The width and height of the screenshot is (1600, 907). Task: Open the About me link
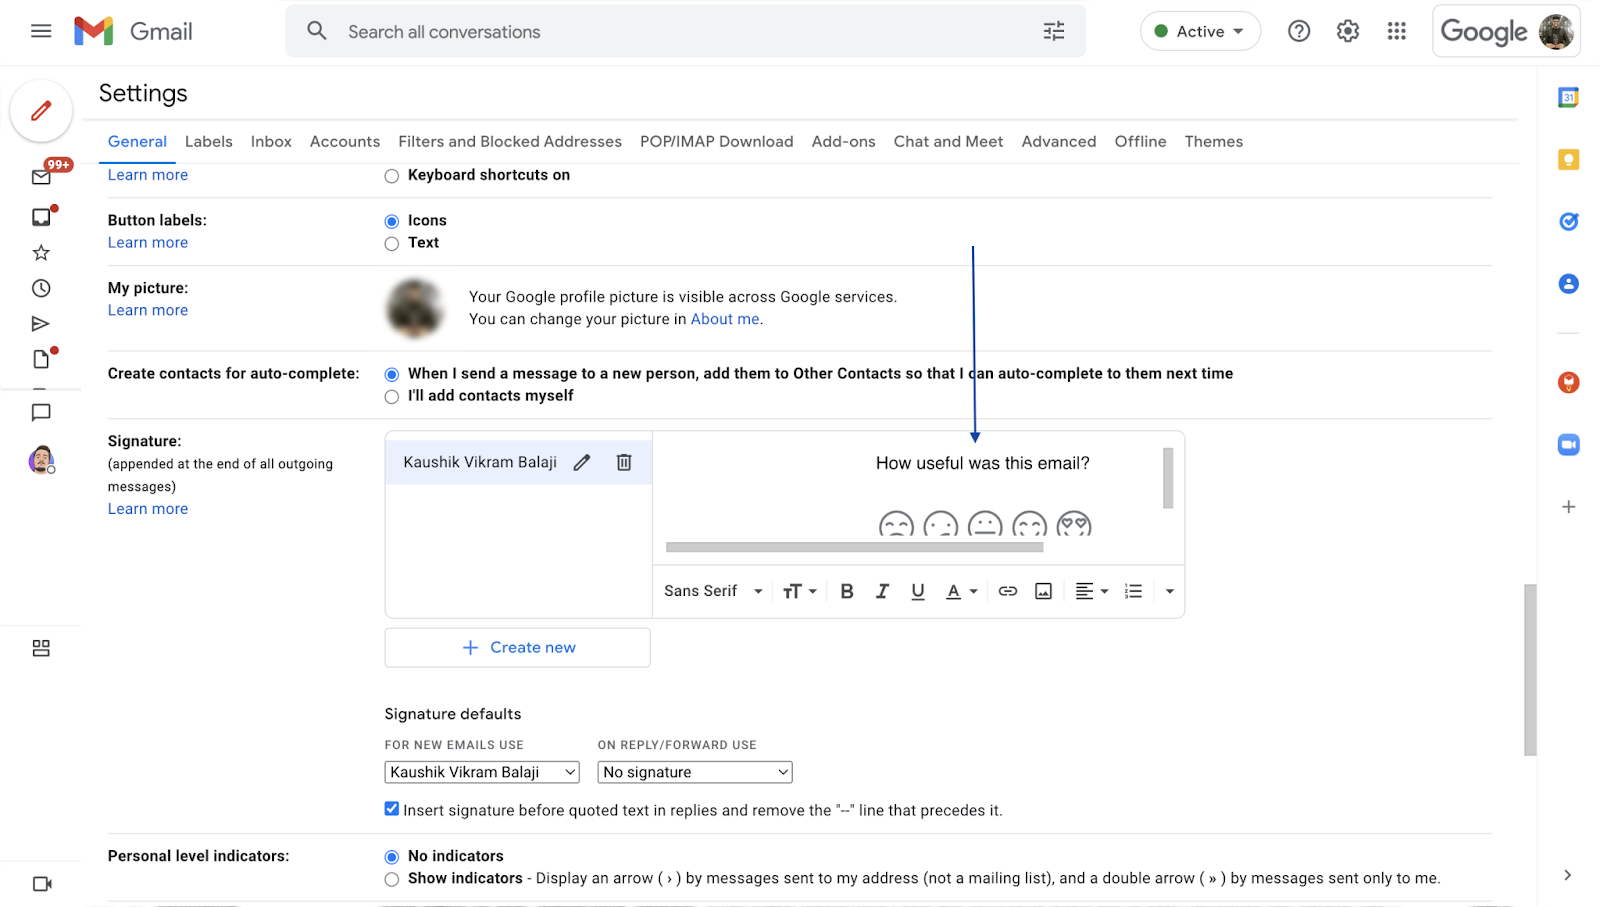(725, 319)
